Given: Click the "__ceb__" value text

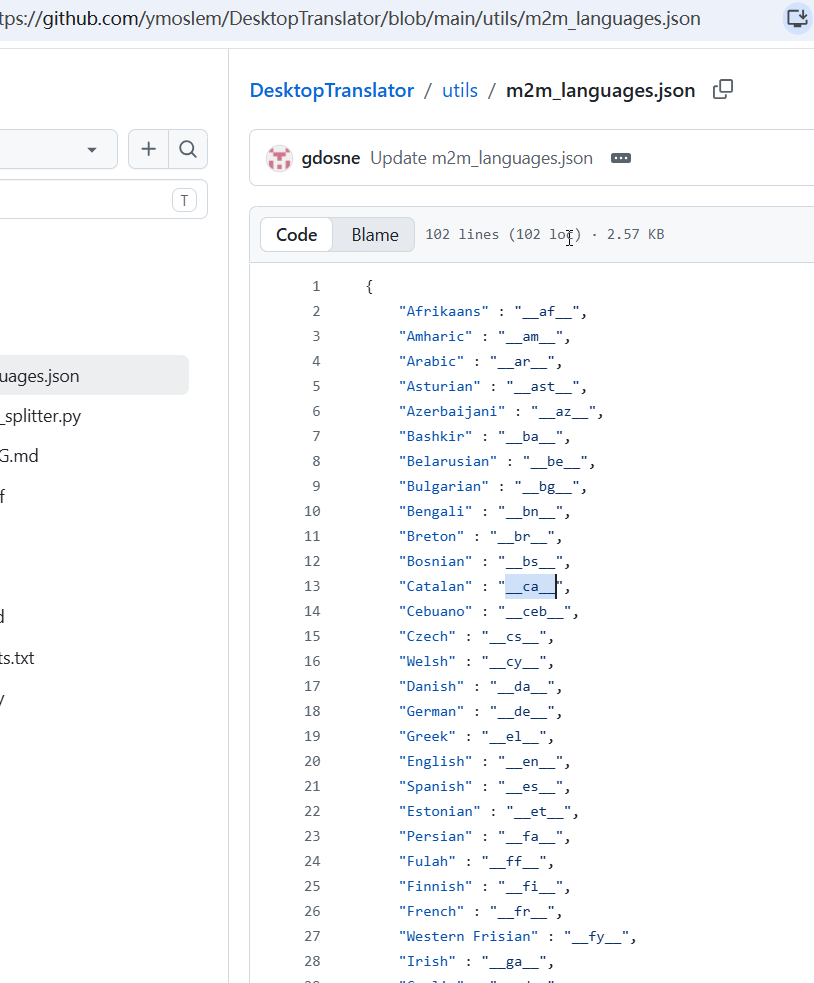Looking at the screenshot, I should tap(534, 611).
